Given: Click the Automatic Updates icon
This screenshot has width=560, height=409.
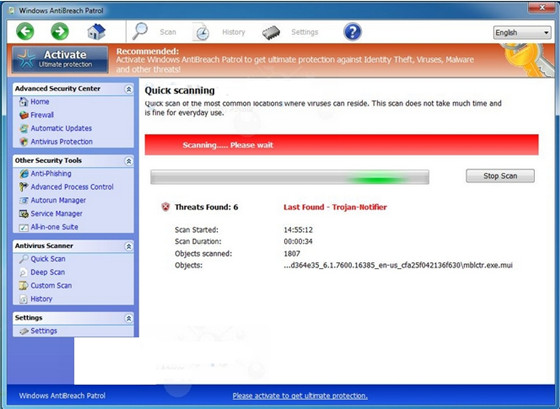Looking at the screenshot, I should (x=24, y=128).
